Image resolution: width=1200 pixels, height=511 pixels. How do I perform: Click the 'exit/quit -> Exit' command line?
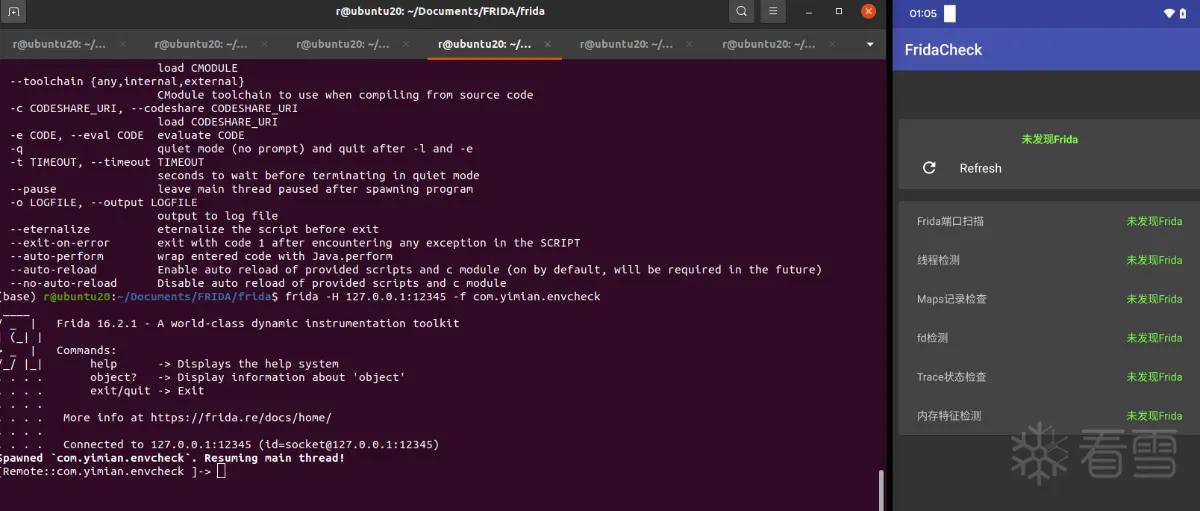pyautogui.click(x=147, y=391)
